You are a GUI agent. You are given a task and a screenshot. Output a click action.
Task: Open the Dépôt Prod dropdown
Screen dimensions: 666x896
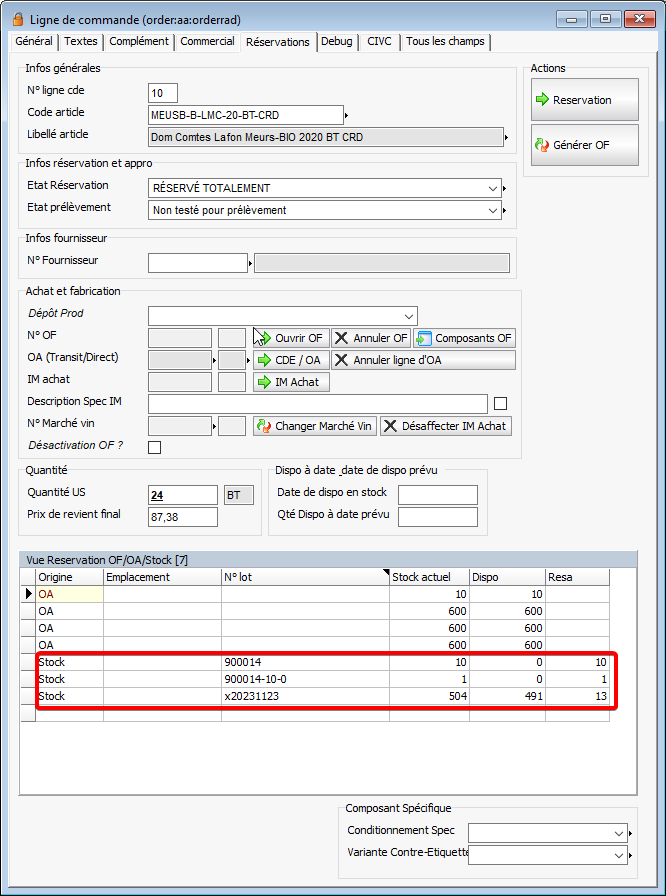point(409,315)
